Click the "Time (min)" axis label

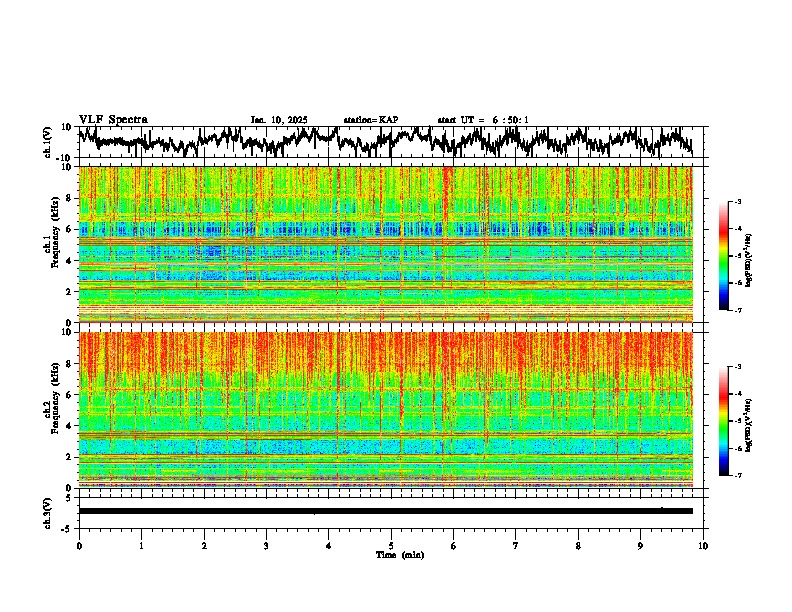click(x=400, y=555)
